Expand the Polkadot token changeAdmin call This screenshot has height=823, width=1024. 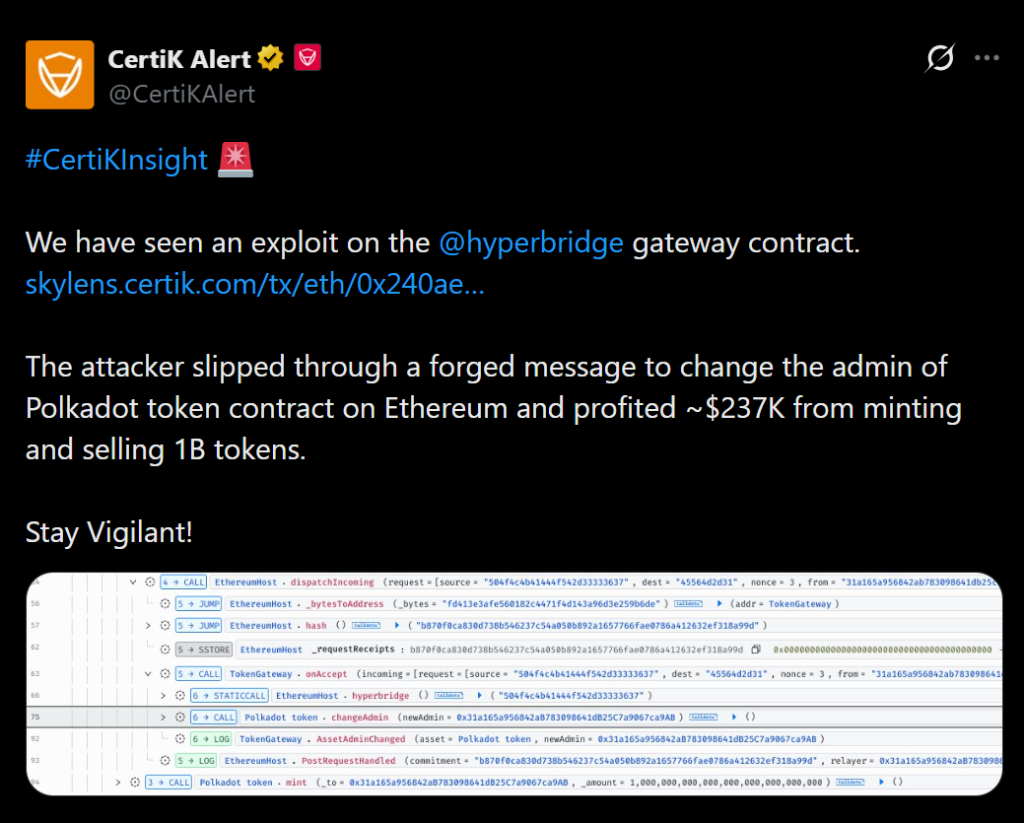pos(164,717)
